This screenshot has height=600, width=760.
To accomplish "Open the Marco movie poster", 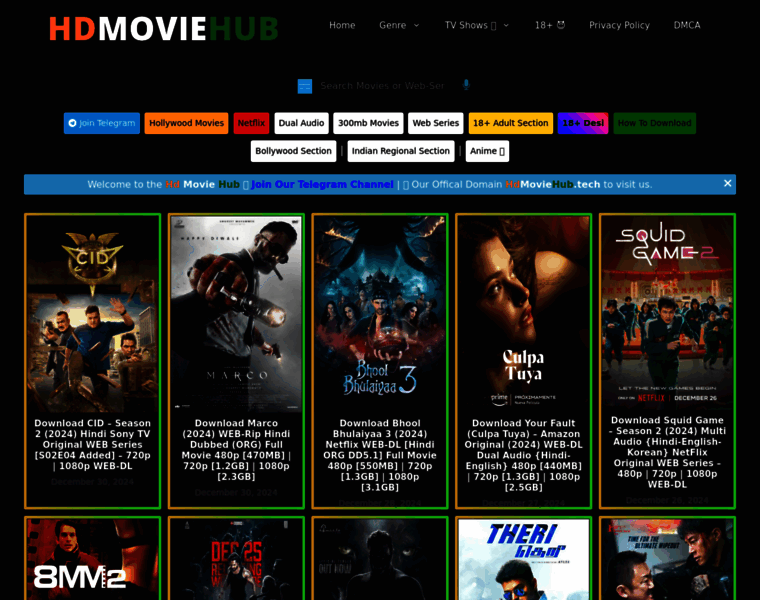I will tap(236, 314).
